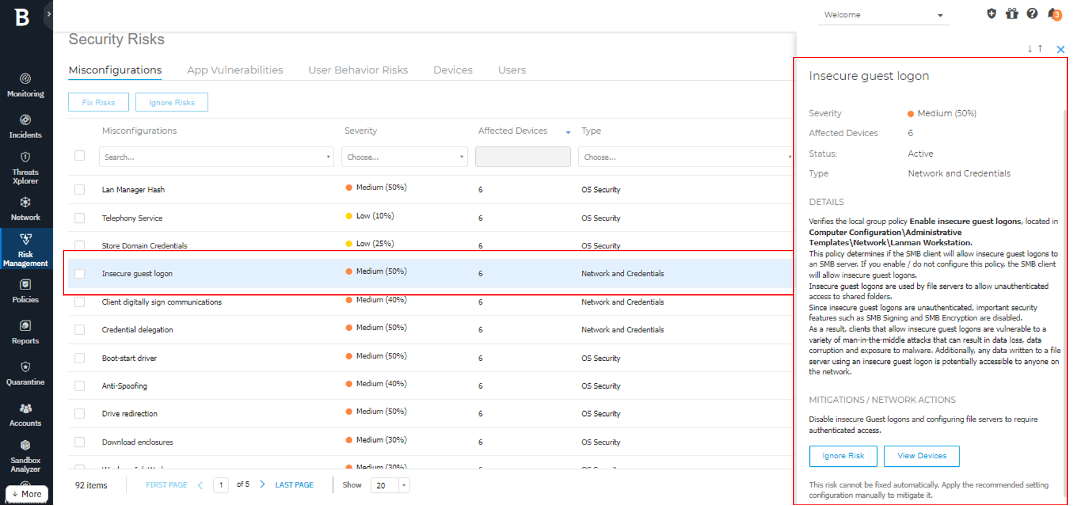Screen dimensions: 1080x506
Task: Open the help question mark icon
Action: point(1032,14)
